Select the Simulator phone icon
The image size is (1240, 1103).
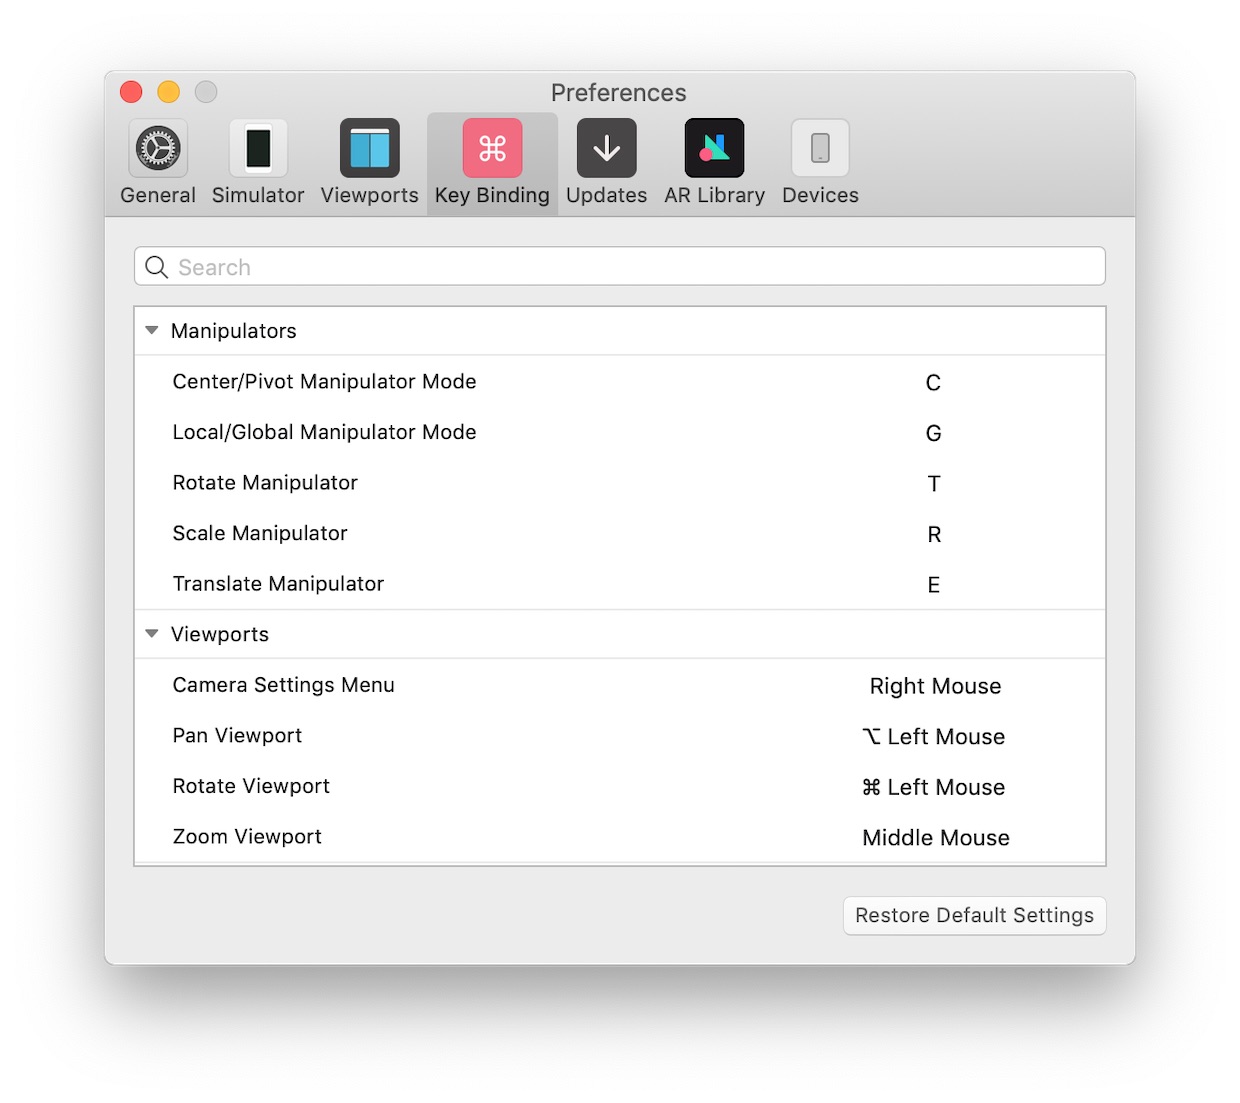coord(258,149)
